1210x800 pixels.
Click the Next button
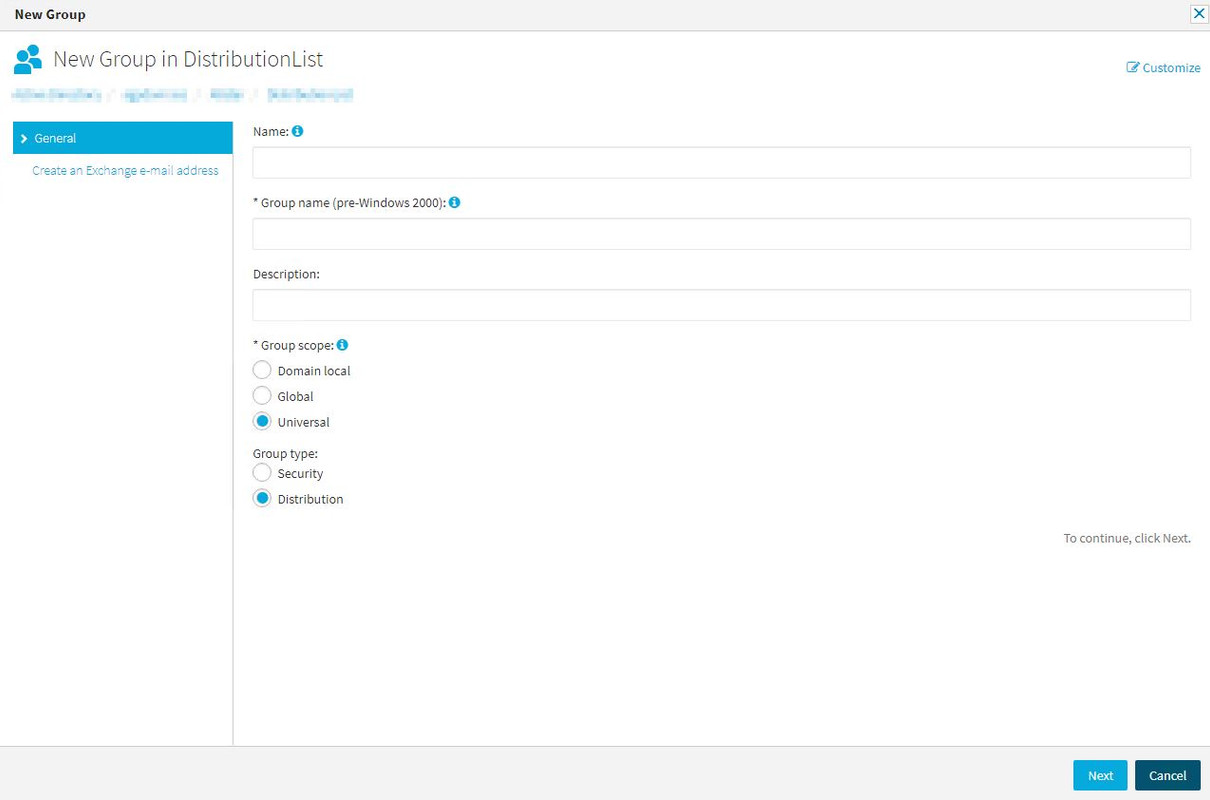point(1100,775)
